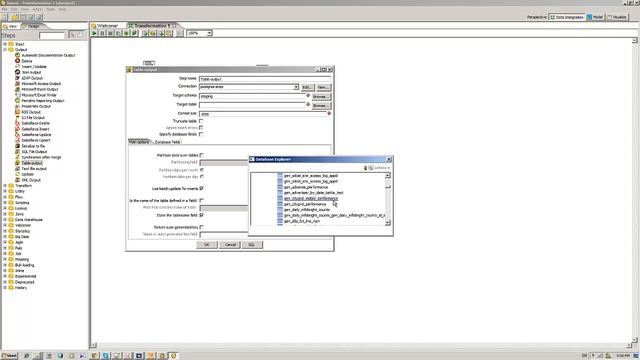Click the Steps search field
This screenshot has height=360, width=640.
tap(52, 36)
